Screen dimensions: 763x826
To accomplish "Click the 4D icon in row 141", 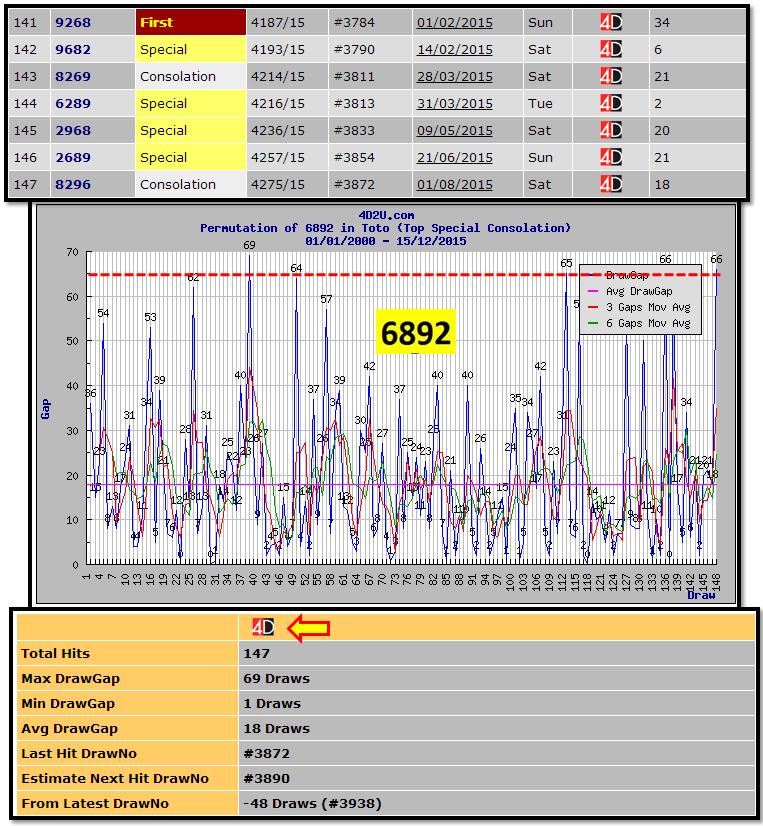I will point(610,22).
